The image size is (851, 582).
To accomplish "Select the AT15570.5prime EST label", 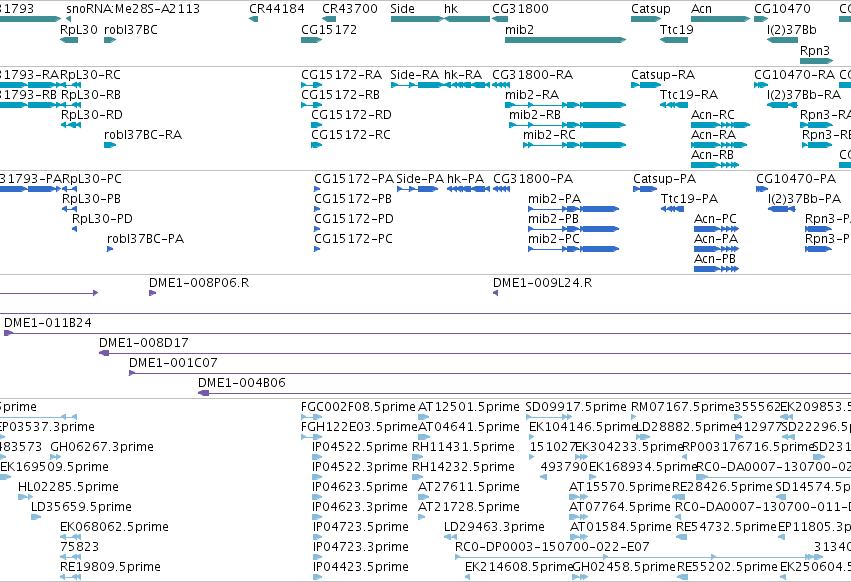I will [620, 487].
